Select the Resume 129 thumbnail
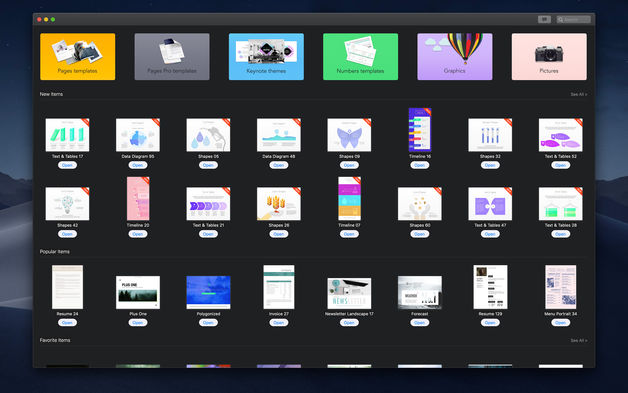Image resolution: width=628 pixels, height=393 pixels. coord(490,287)
